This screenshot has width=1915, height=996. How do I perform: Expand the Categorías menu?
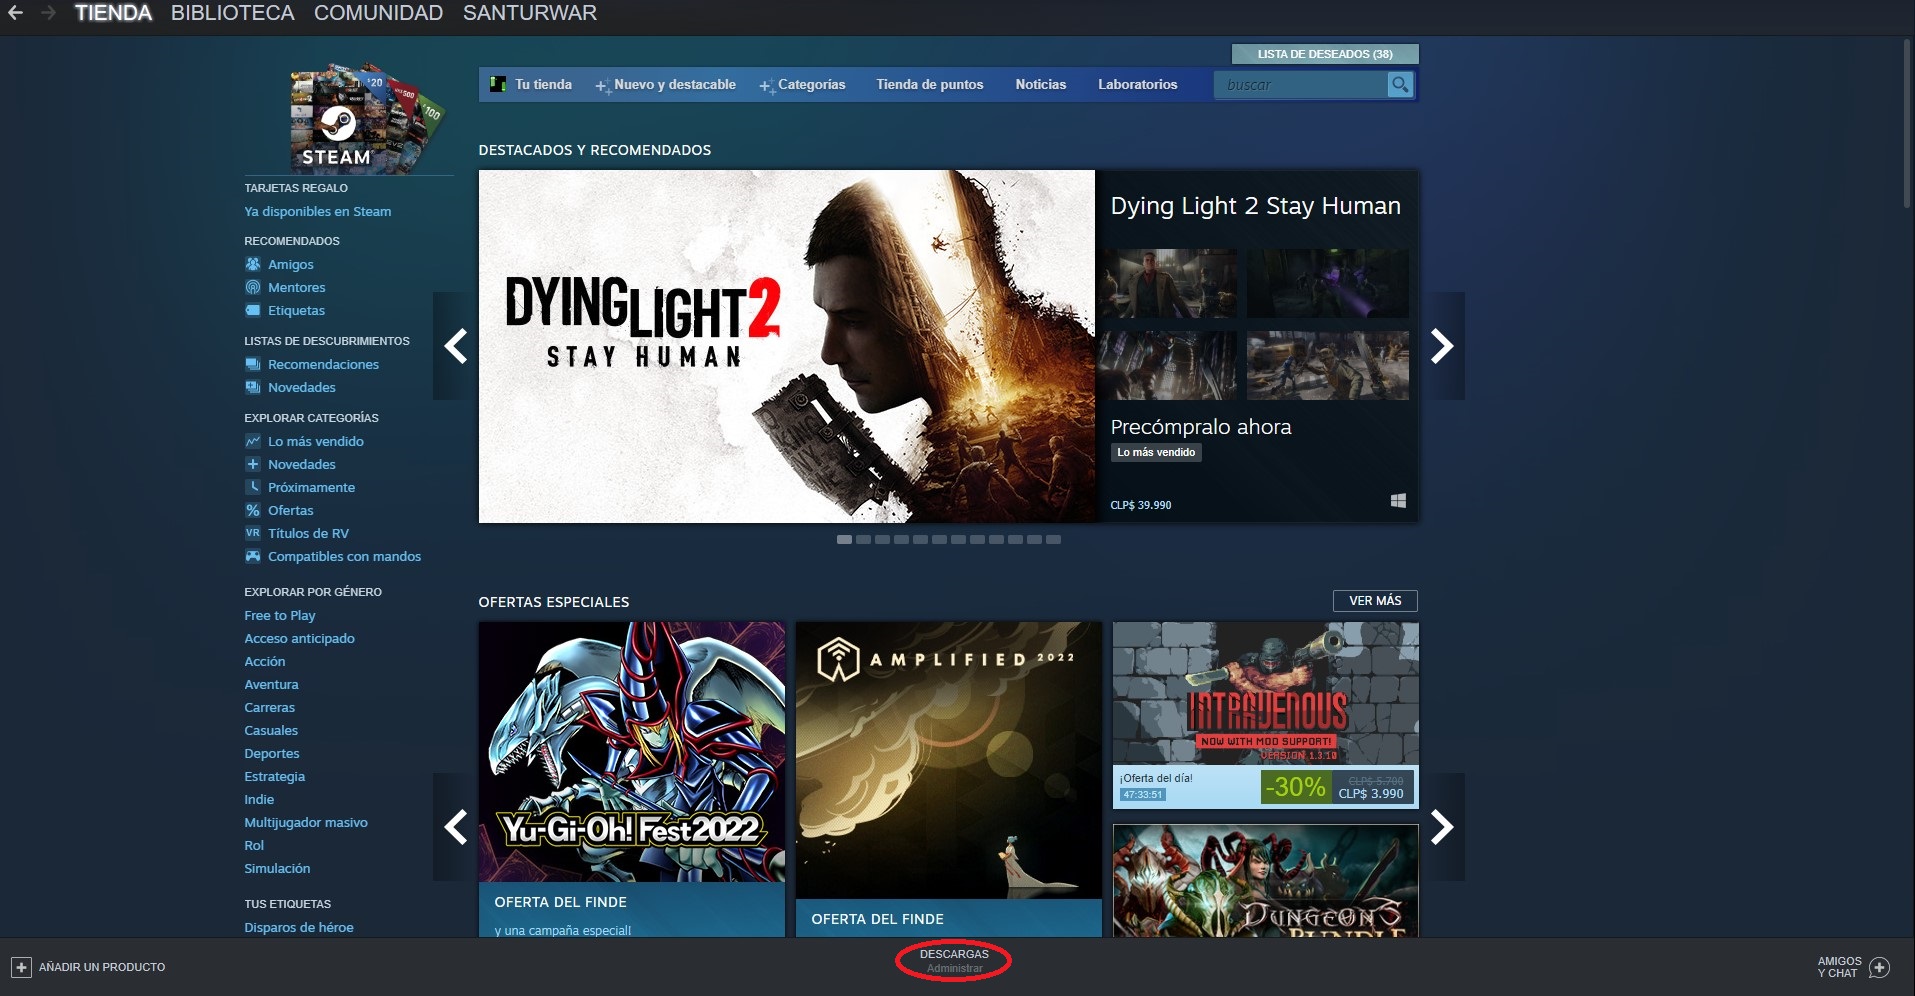click(803, 85)
